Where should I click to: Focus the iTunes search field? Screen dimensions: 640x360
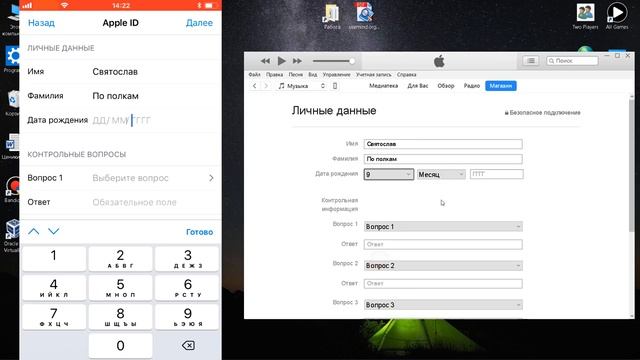click(573, 61)
